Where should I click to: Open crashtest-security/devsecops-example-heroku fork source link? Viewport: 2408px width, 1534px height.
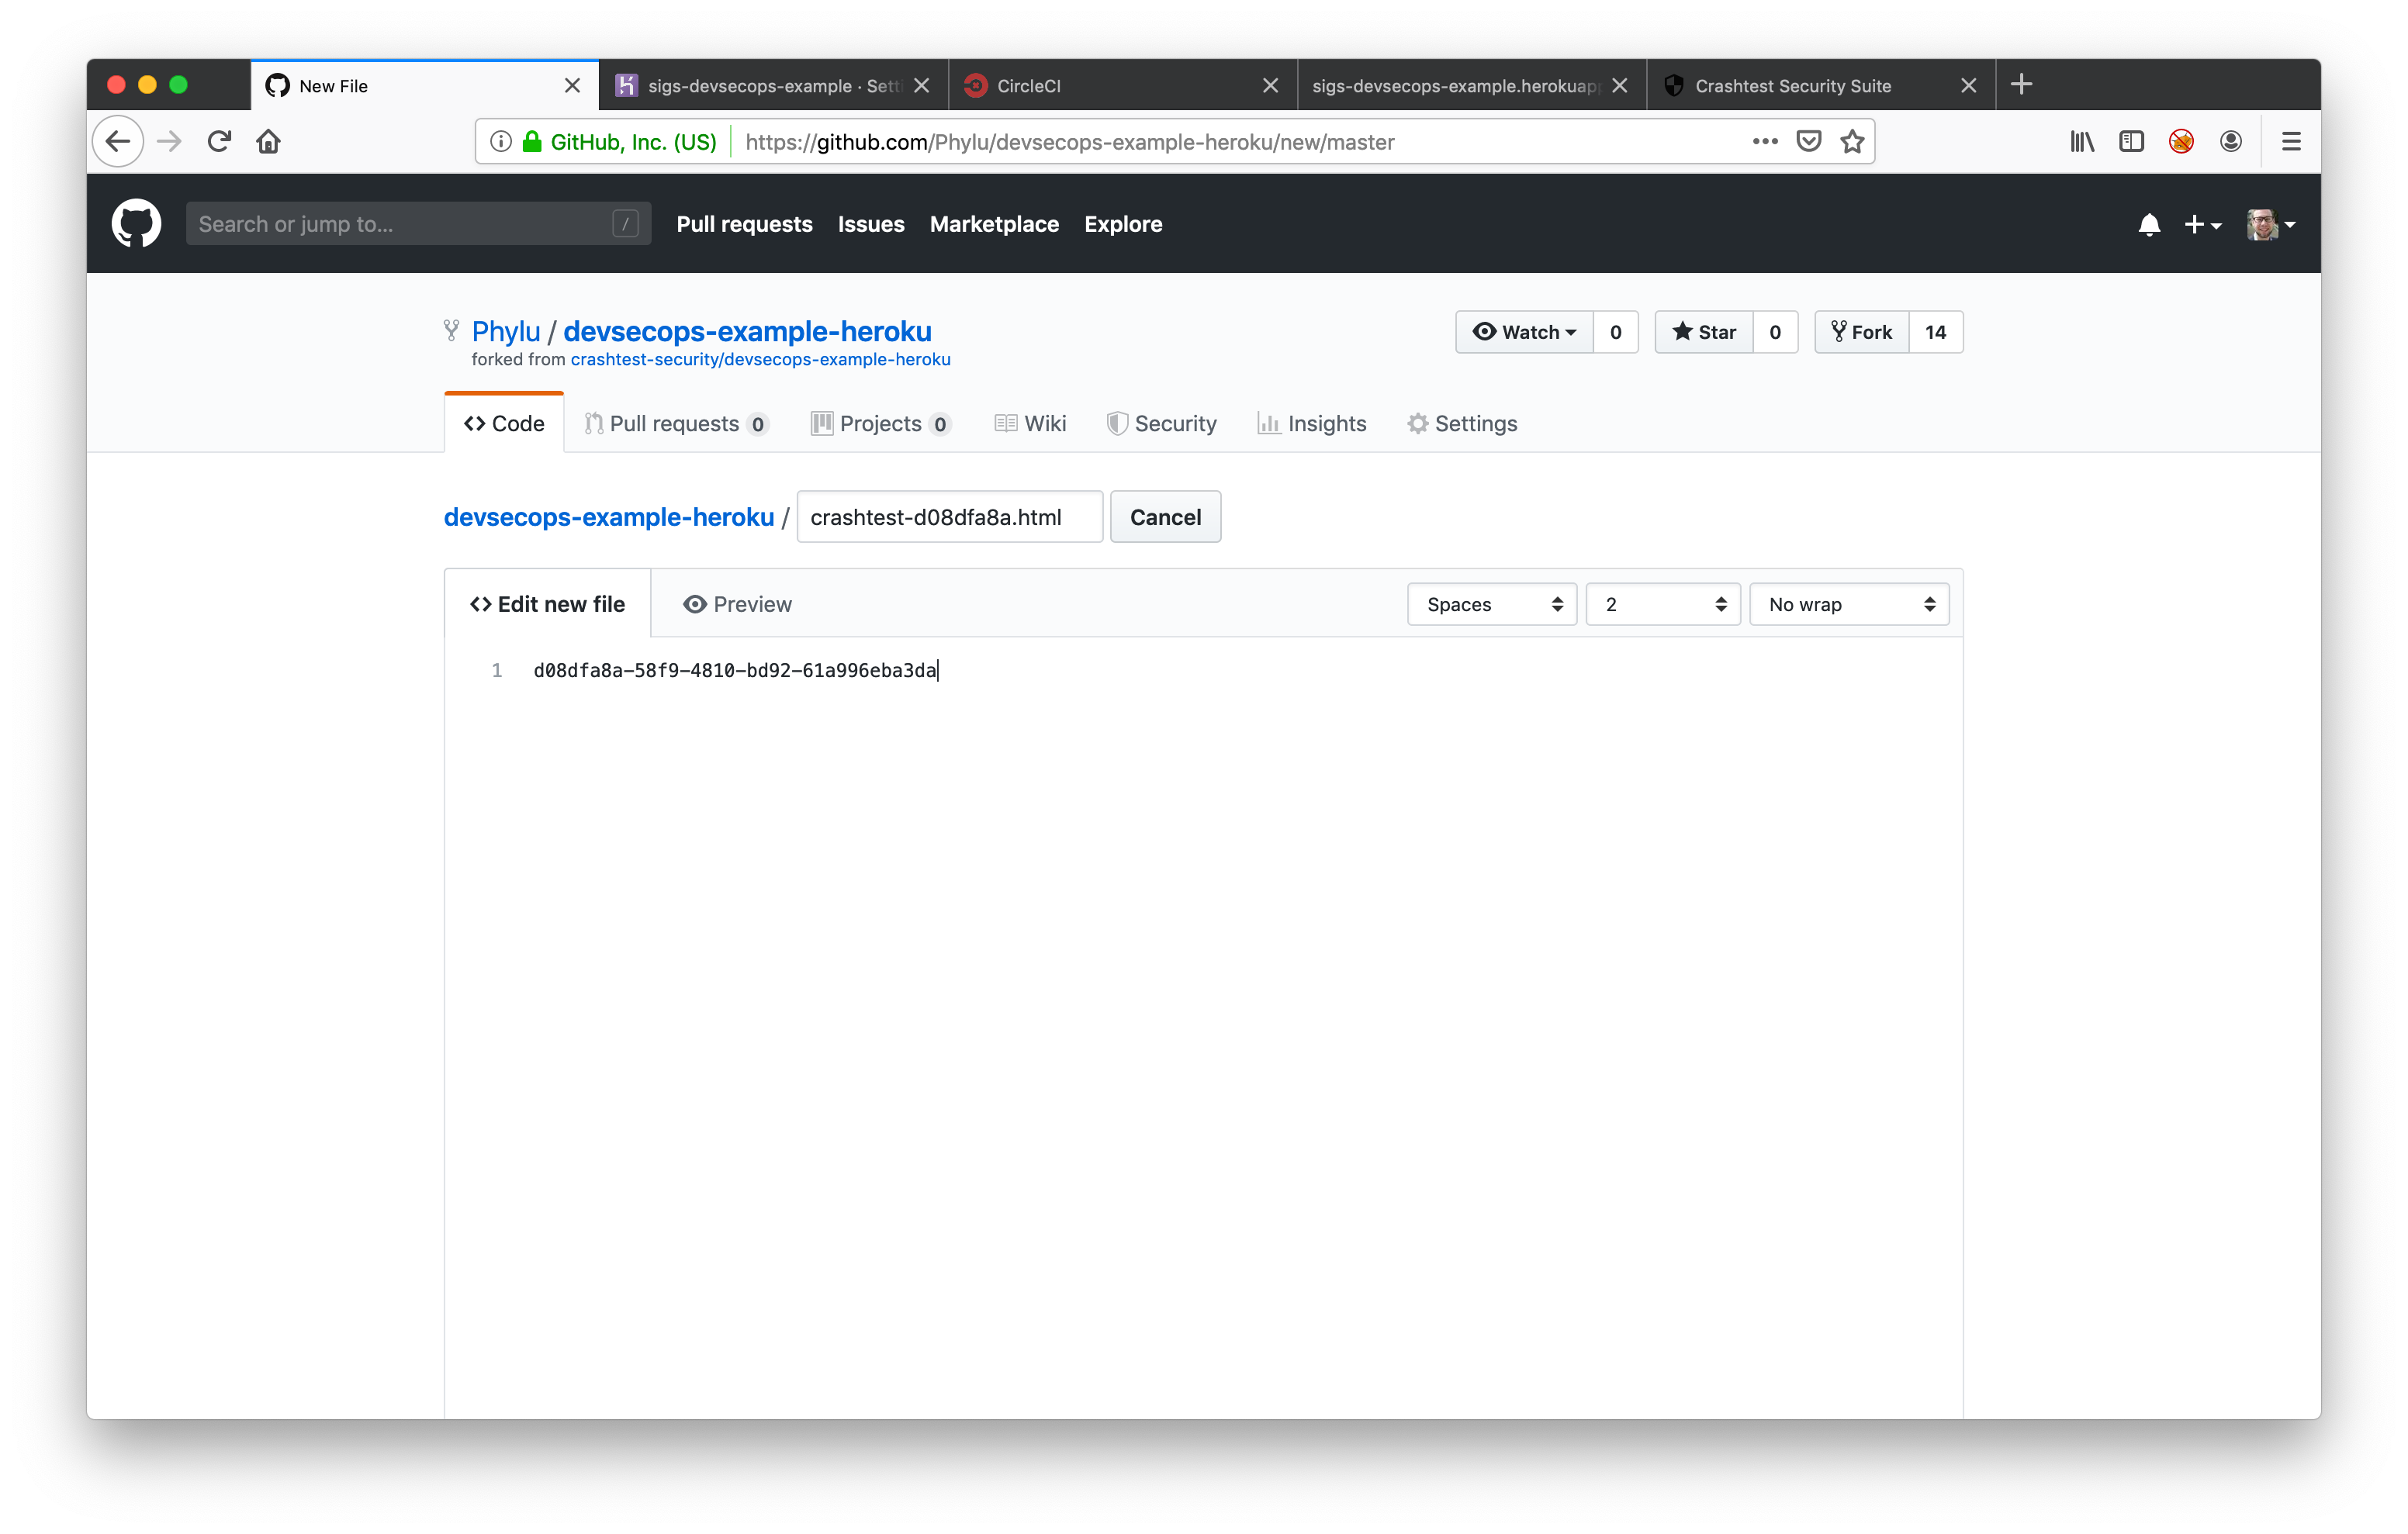click(760, 360)
